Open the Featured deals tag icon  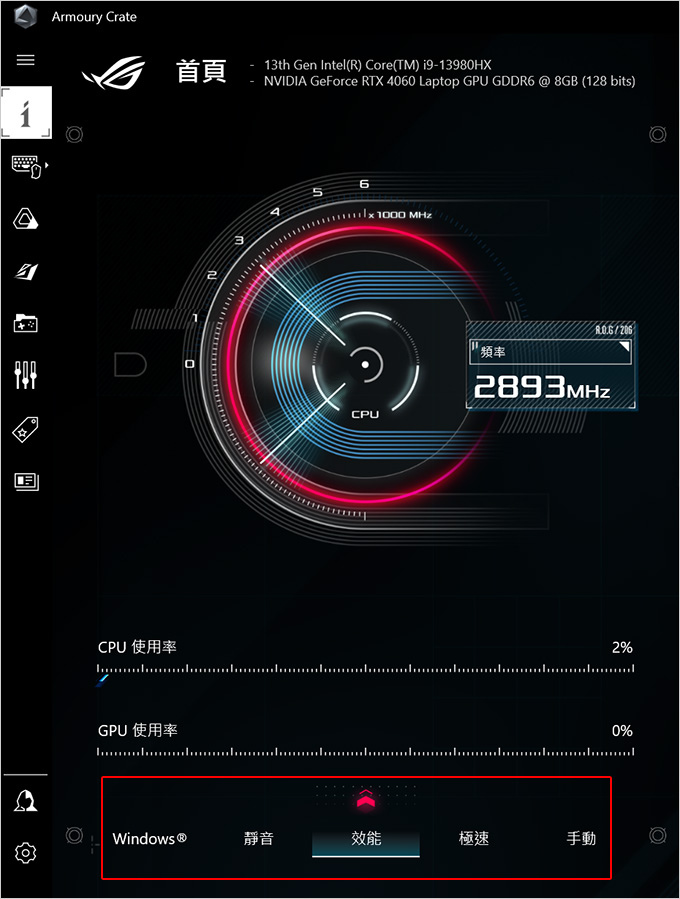[25, 429]
